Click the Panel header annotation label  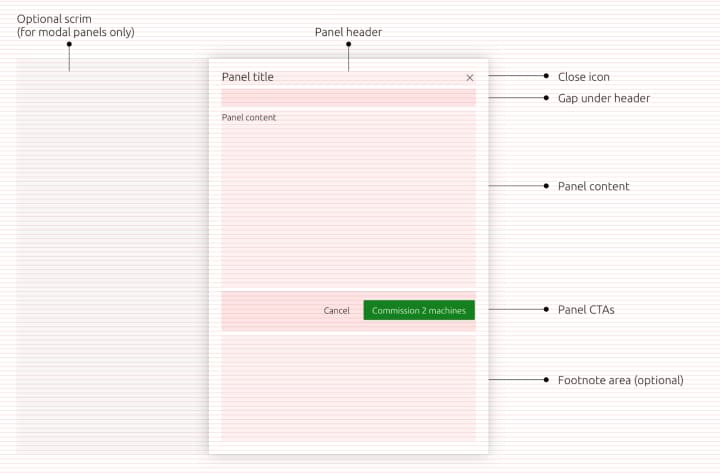point(349,32)
